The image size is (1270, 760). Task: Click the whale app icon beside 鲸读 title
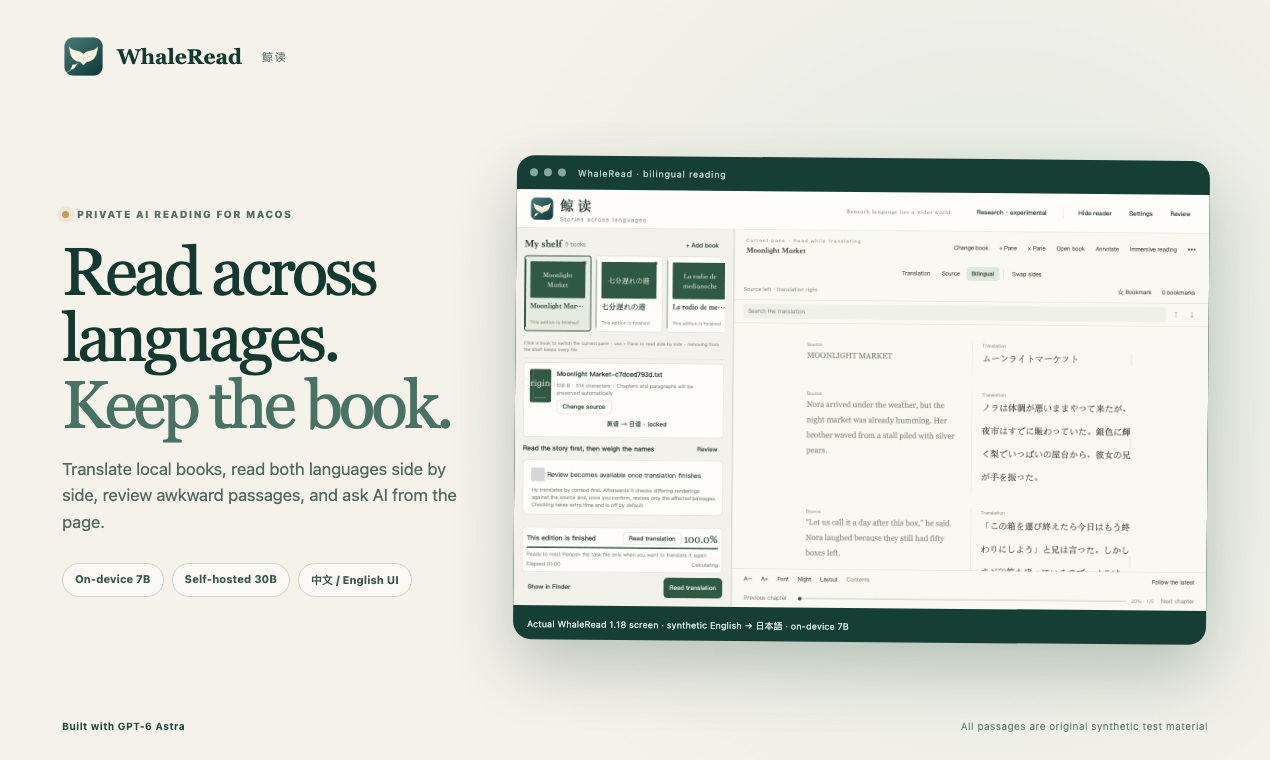(x=542, y=208)
